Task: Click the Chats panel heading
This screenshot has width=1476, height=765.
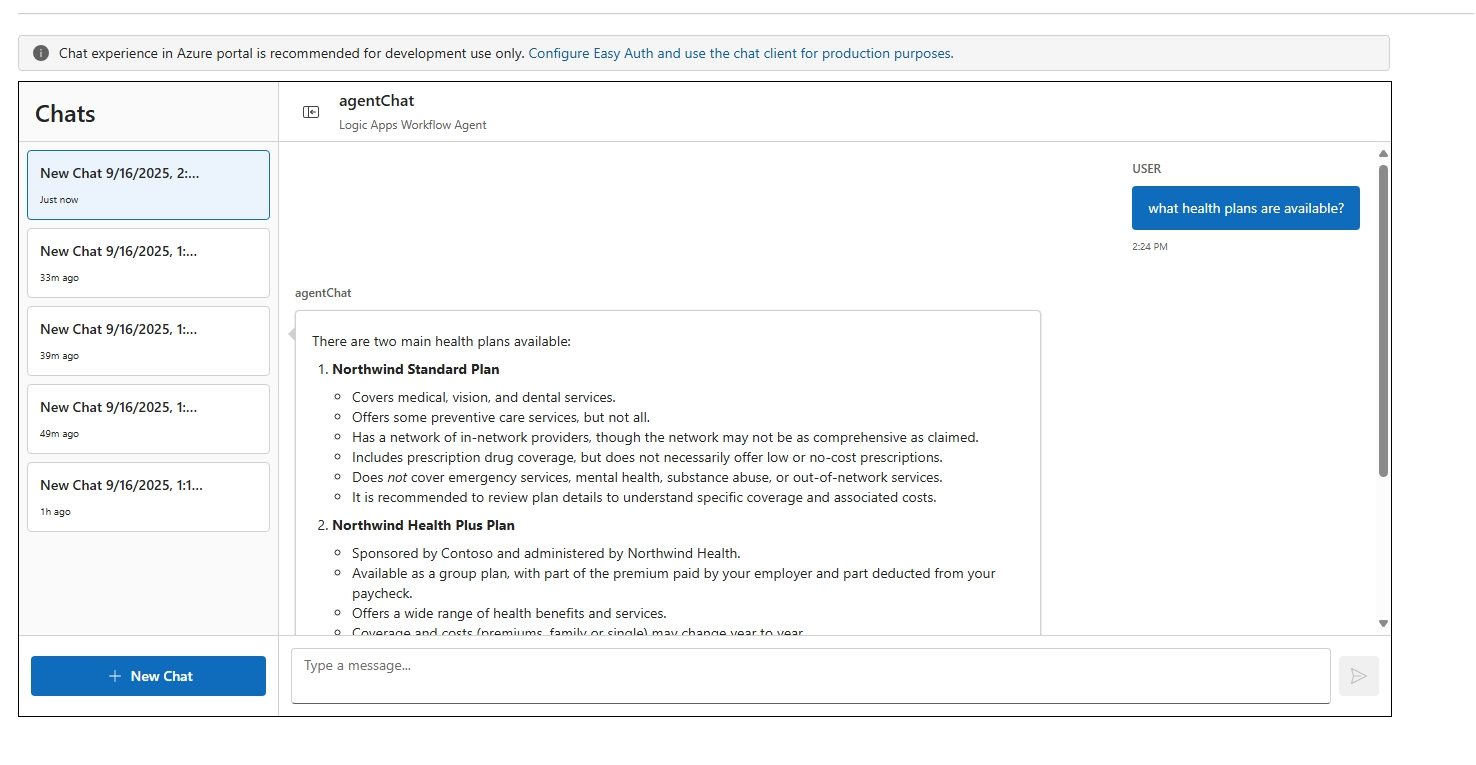Action: click(64, 113)
